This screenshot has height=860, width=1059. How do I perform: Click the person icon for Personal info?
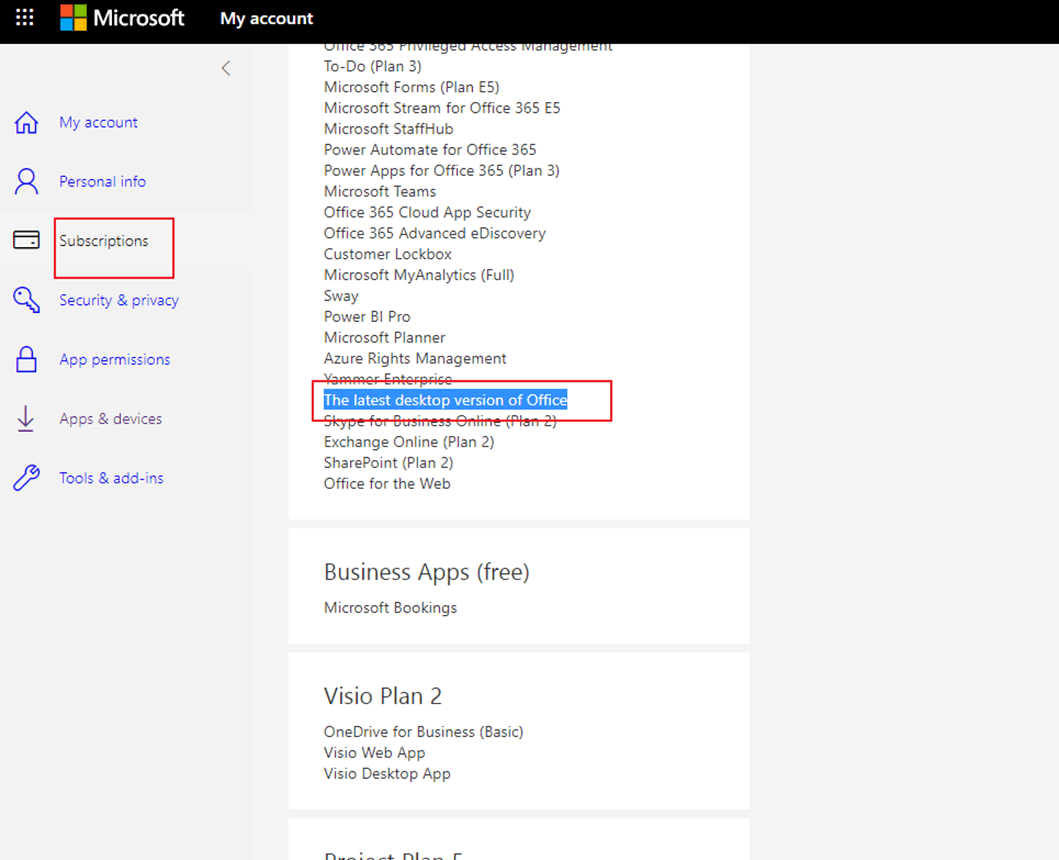point(26,181)
